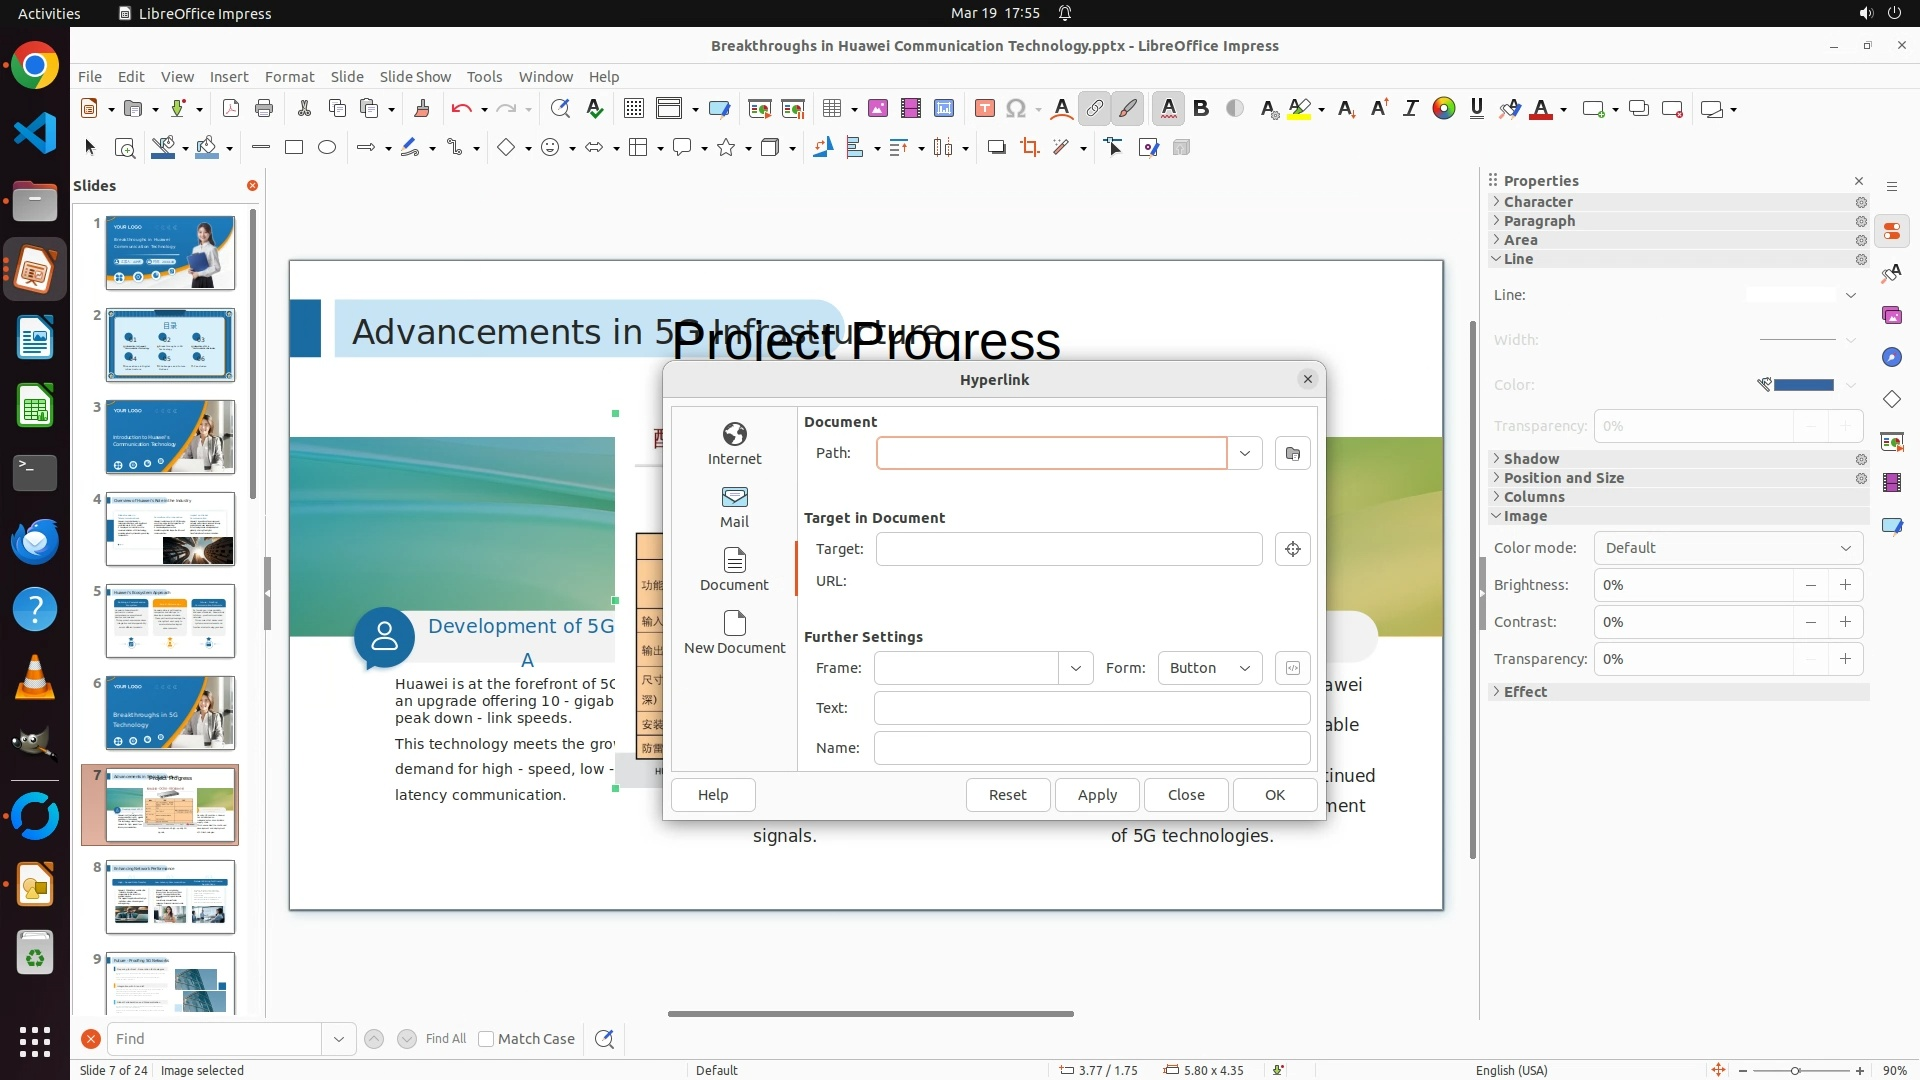Open the Color mode dropdown
Viewport: 1920px width, 1080px height.
[x=1727, y=548]
